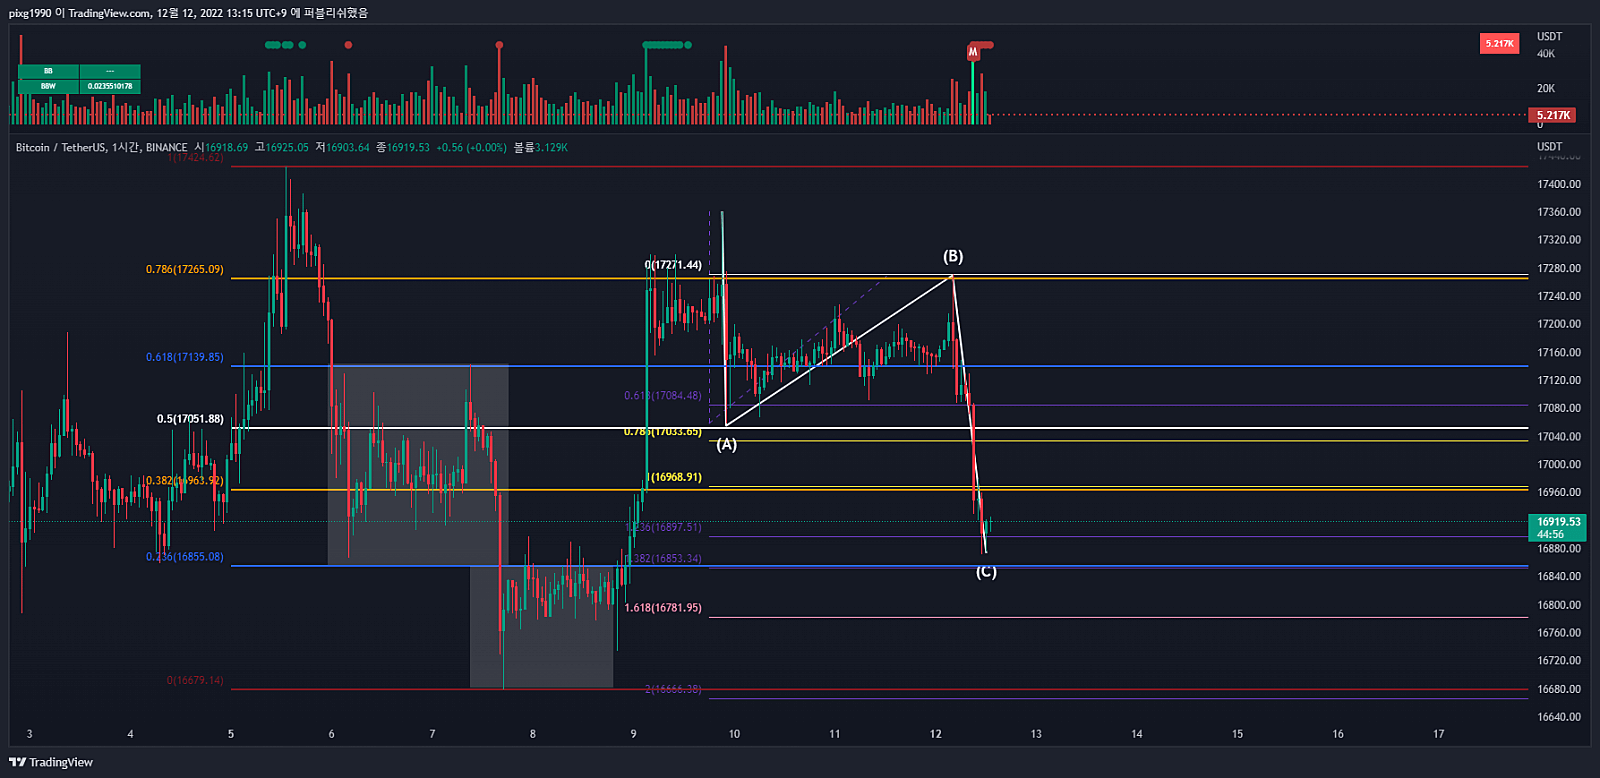1600x778 pixels.
Task: Select the 1.236(16897.51) Fibonacci label
Action: pyautogui.click(x=664, y=527)
